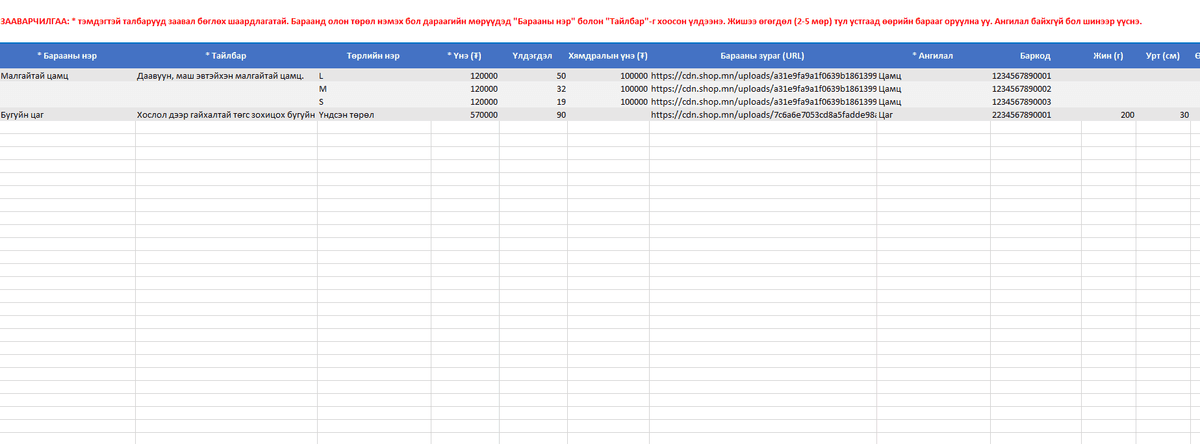Open the 7c6a6e7053cd8a5fadde image URL cell
Viewport: 1200px width, 444px height.
click(762, 115)
